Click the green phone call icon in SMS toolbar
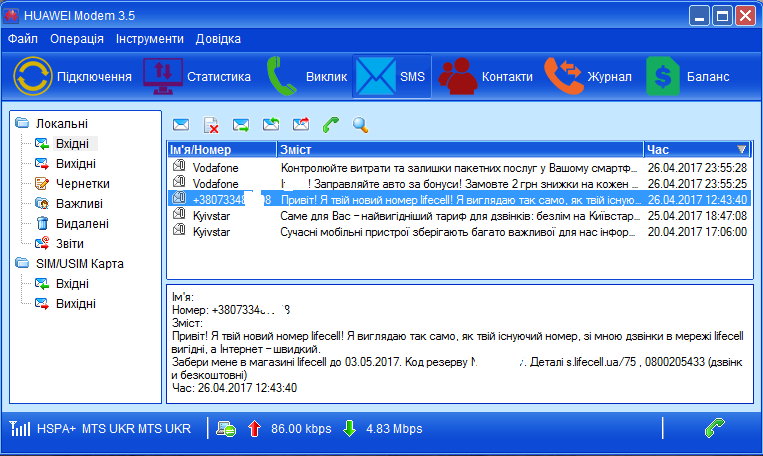The image size is (763, 456). [330, 125]
